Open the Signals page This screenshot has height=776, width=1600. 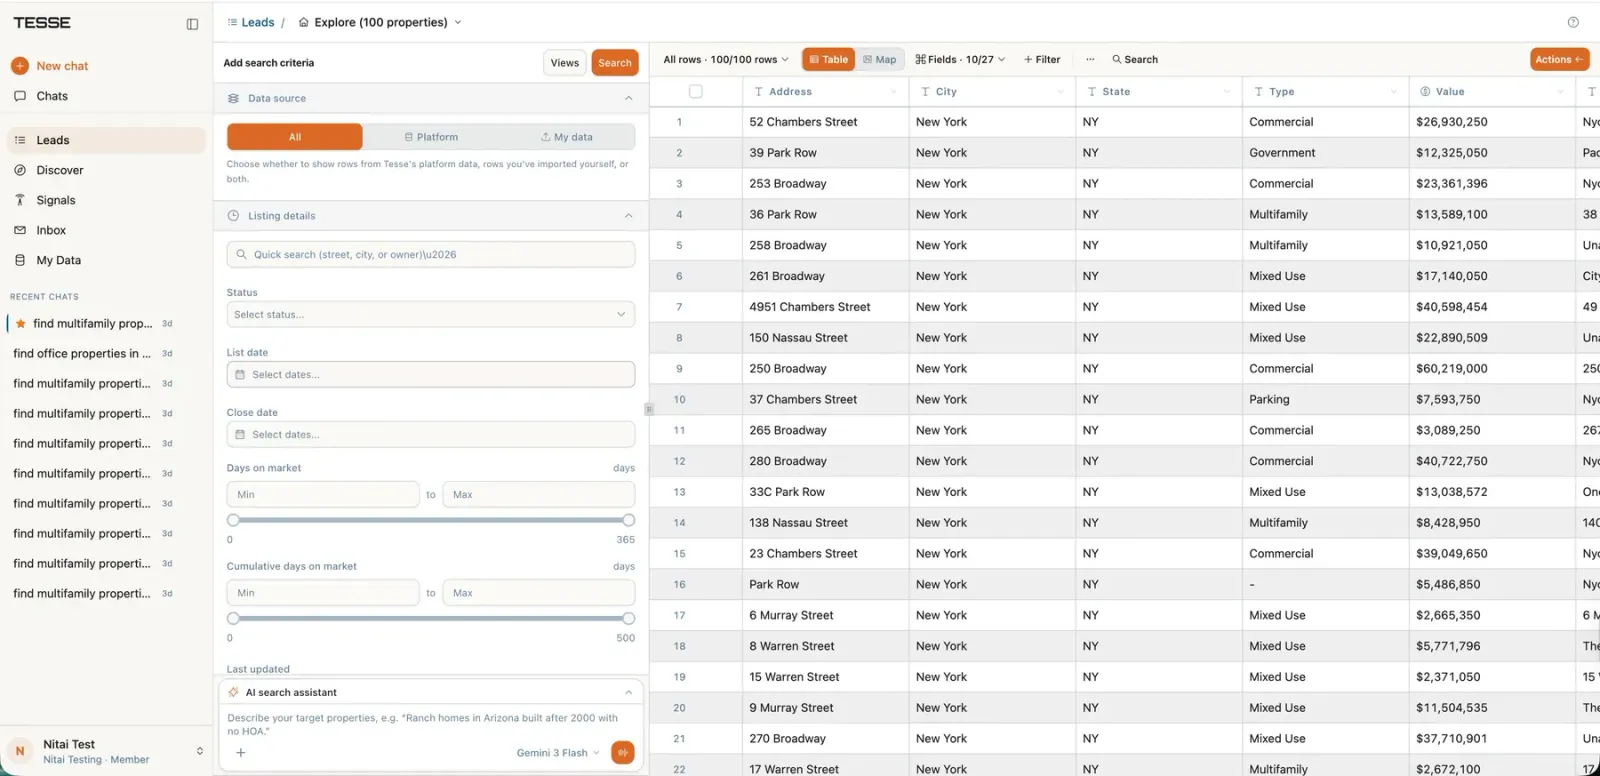tap(56, 200)
